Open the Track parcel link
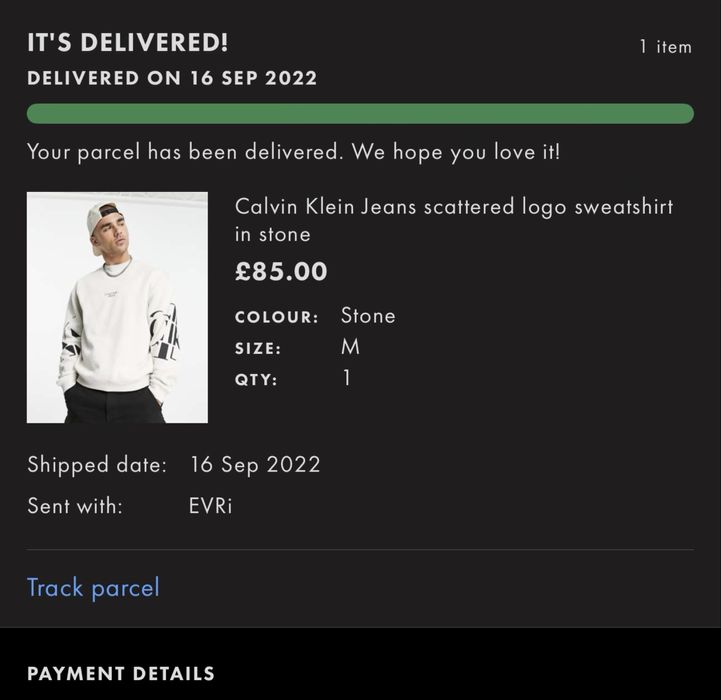 pyautogui.click(x=93, y=587)
